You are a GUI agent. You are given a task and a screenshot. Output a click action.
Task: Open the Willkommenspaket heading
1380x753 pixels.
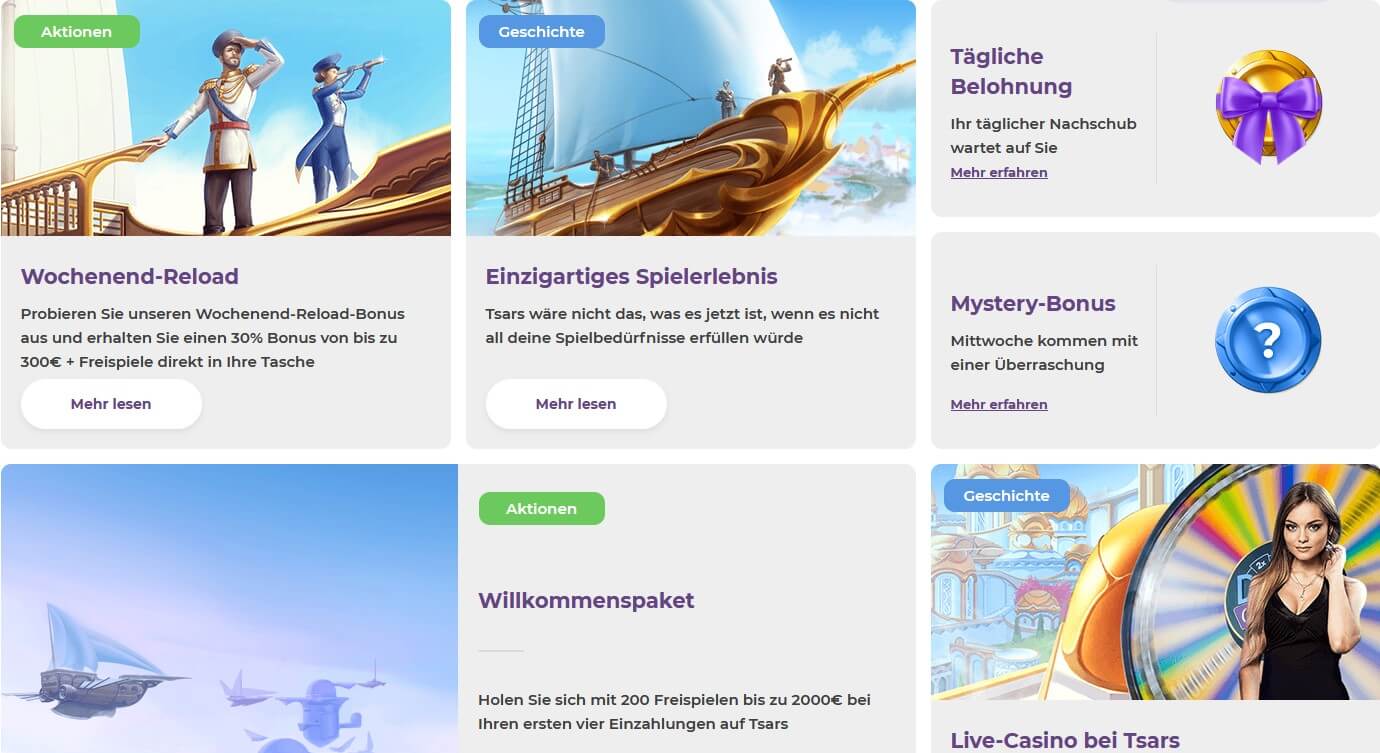point(586,601)
